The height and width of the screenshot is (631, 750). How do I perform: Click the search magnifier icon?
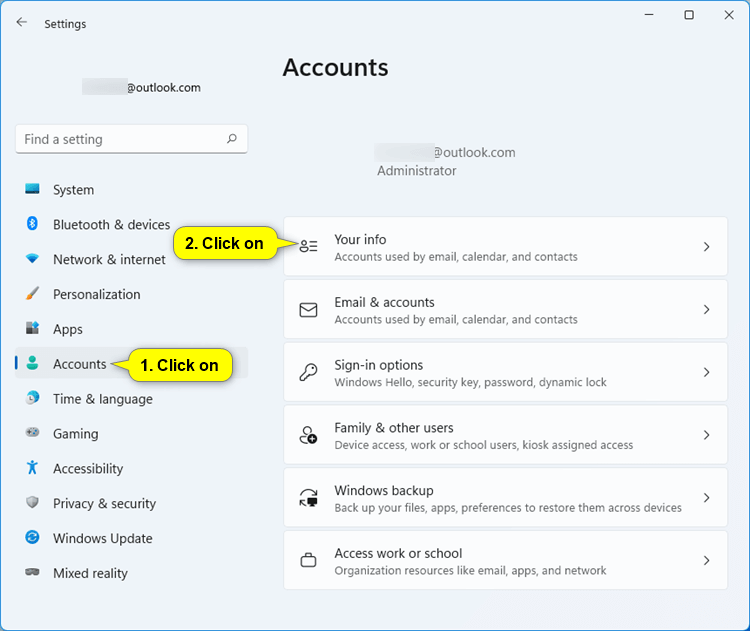tap(232, 139)
